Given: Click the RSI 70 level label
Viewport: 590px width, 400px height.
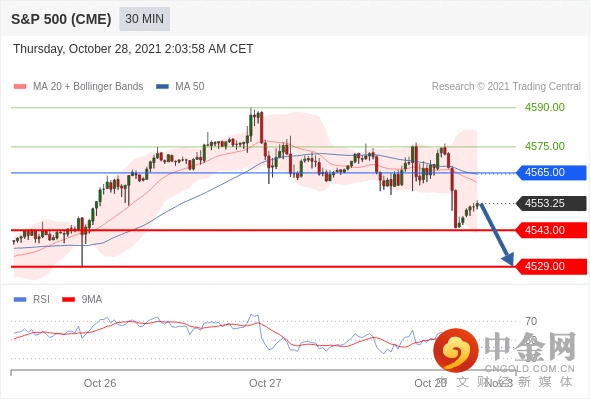Looking at the screenshot, I should click(x=531, y=321).
